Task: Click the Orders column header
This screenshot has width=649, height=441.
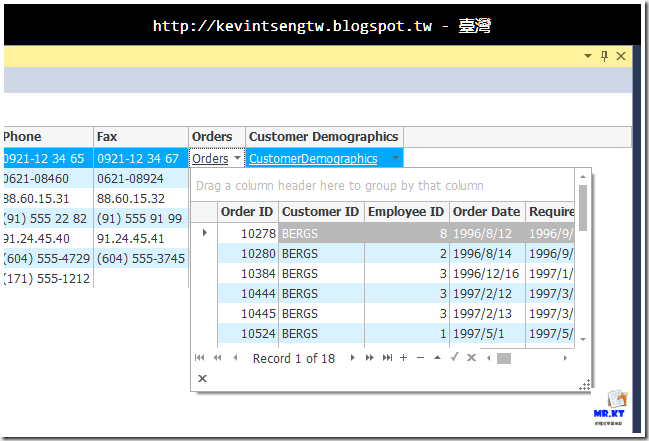Action: tap(217, 137)
